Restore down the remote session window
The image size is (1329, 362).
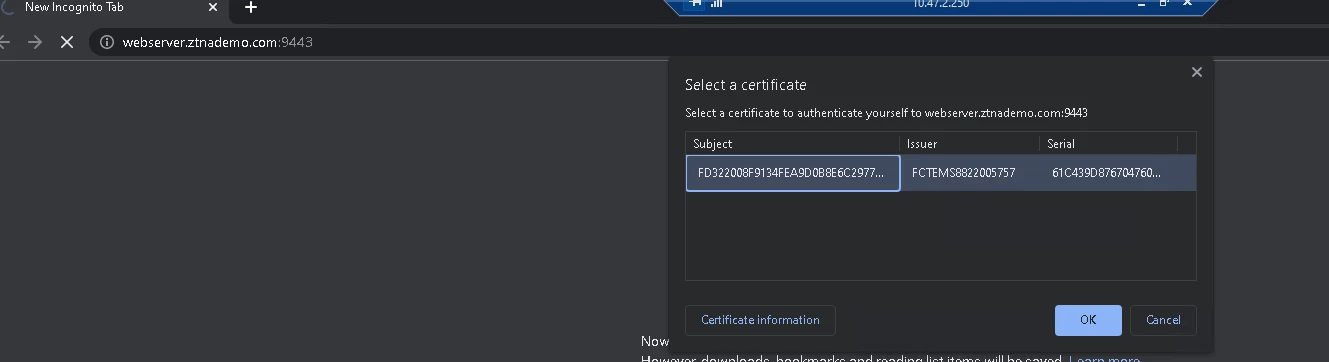pos(1164,3)
